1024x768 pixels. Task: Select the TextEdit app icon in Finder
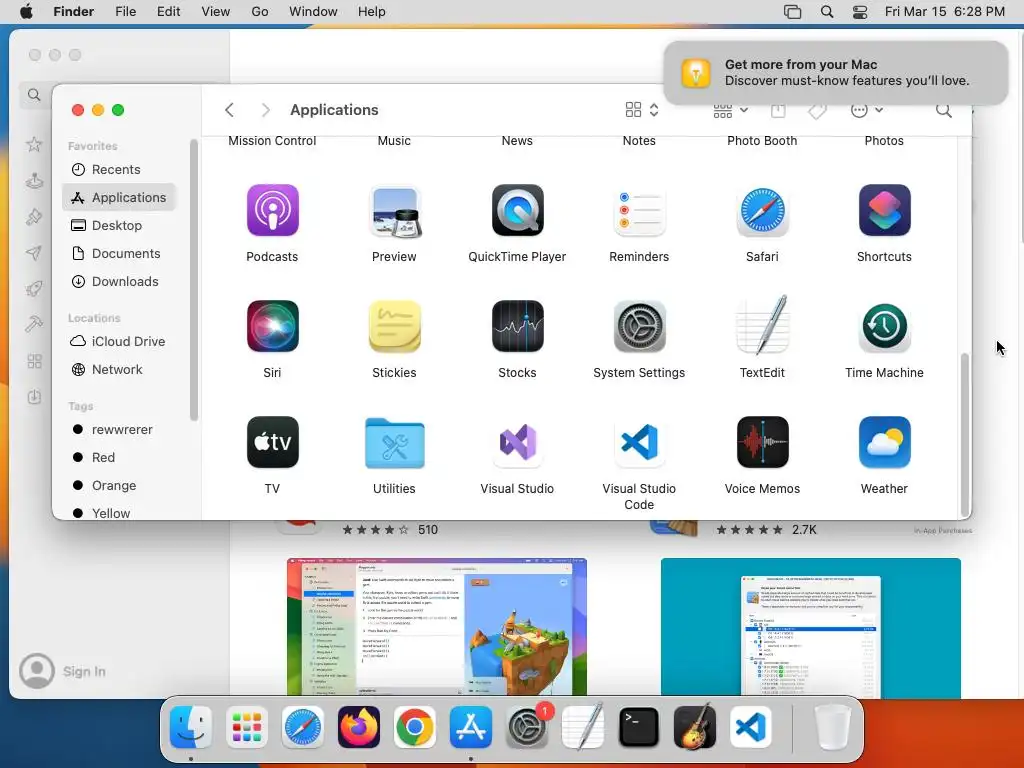762,325
